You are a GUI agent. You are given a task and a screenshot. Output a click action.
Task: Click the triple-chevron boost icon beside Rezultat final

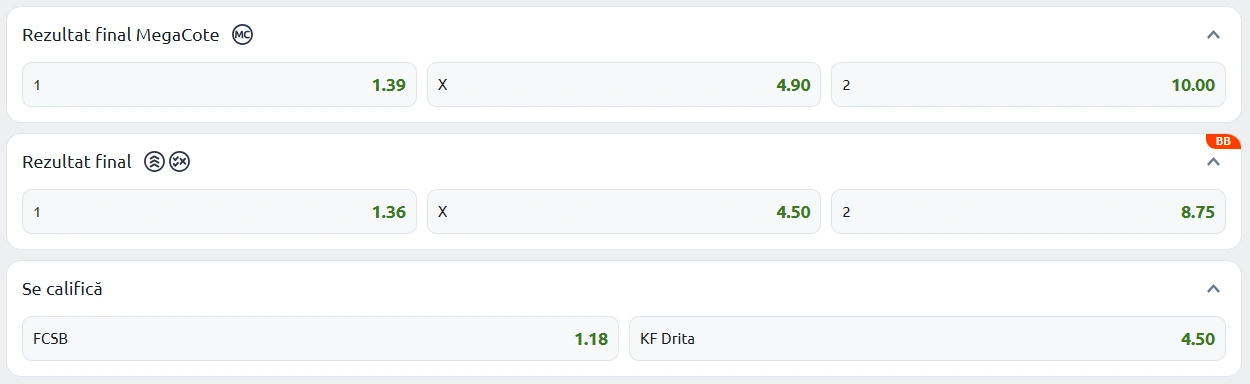[x=154, y=162]
